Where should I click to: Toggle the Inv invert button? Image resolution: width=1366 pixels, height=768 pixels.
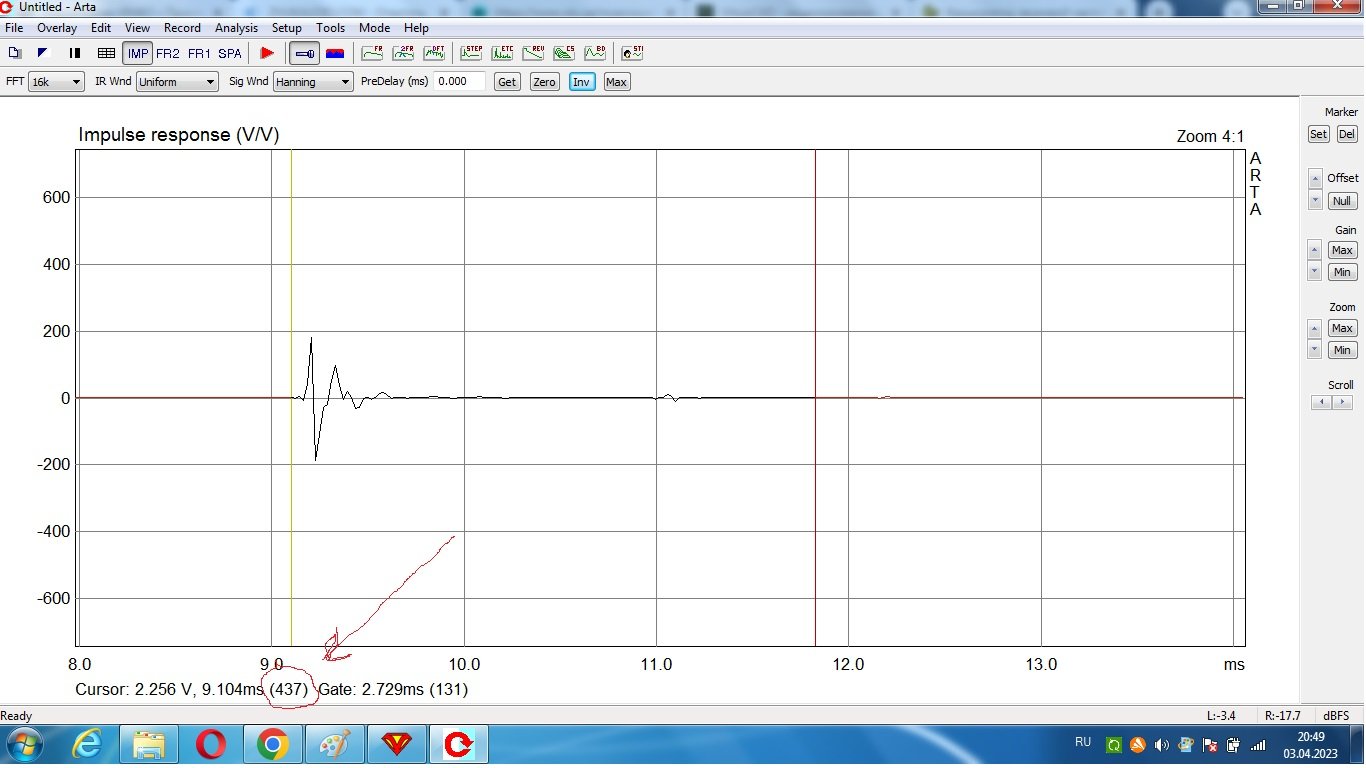(581, 82)
